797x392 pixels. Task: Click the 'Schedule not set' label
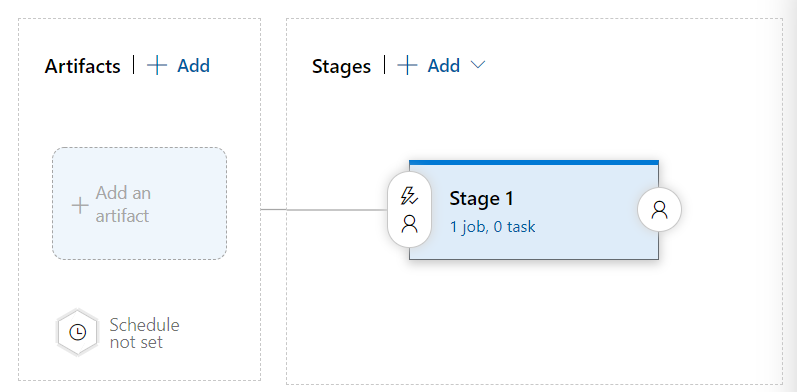144,334
